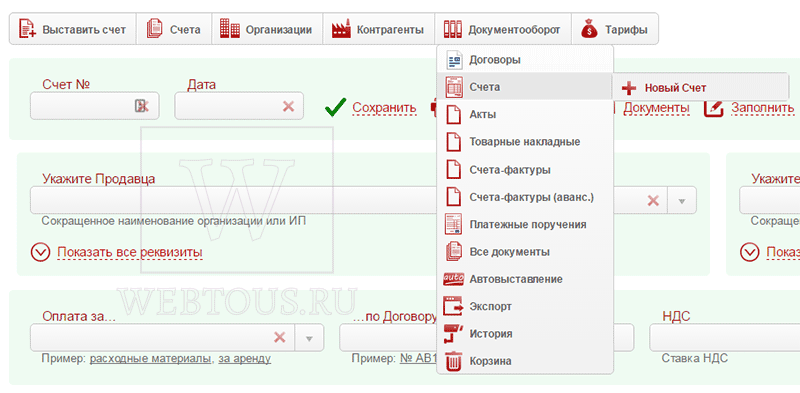The width and height of the screenshot is (800, 393).
Task: Open the Тарифы tab
Action: tap(615, 29)
